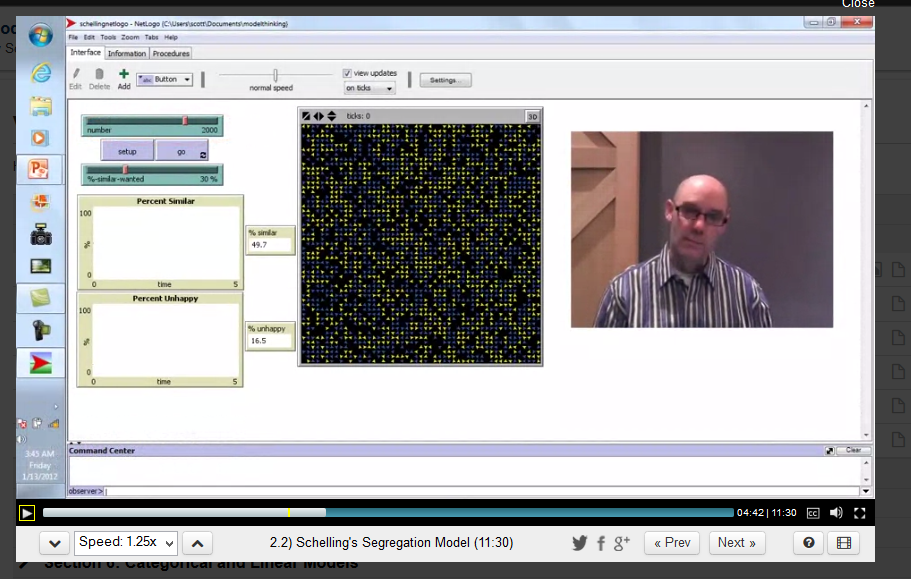Open the NetLogo Information tab

(127, 53)
